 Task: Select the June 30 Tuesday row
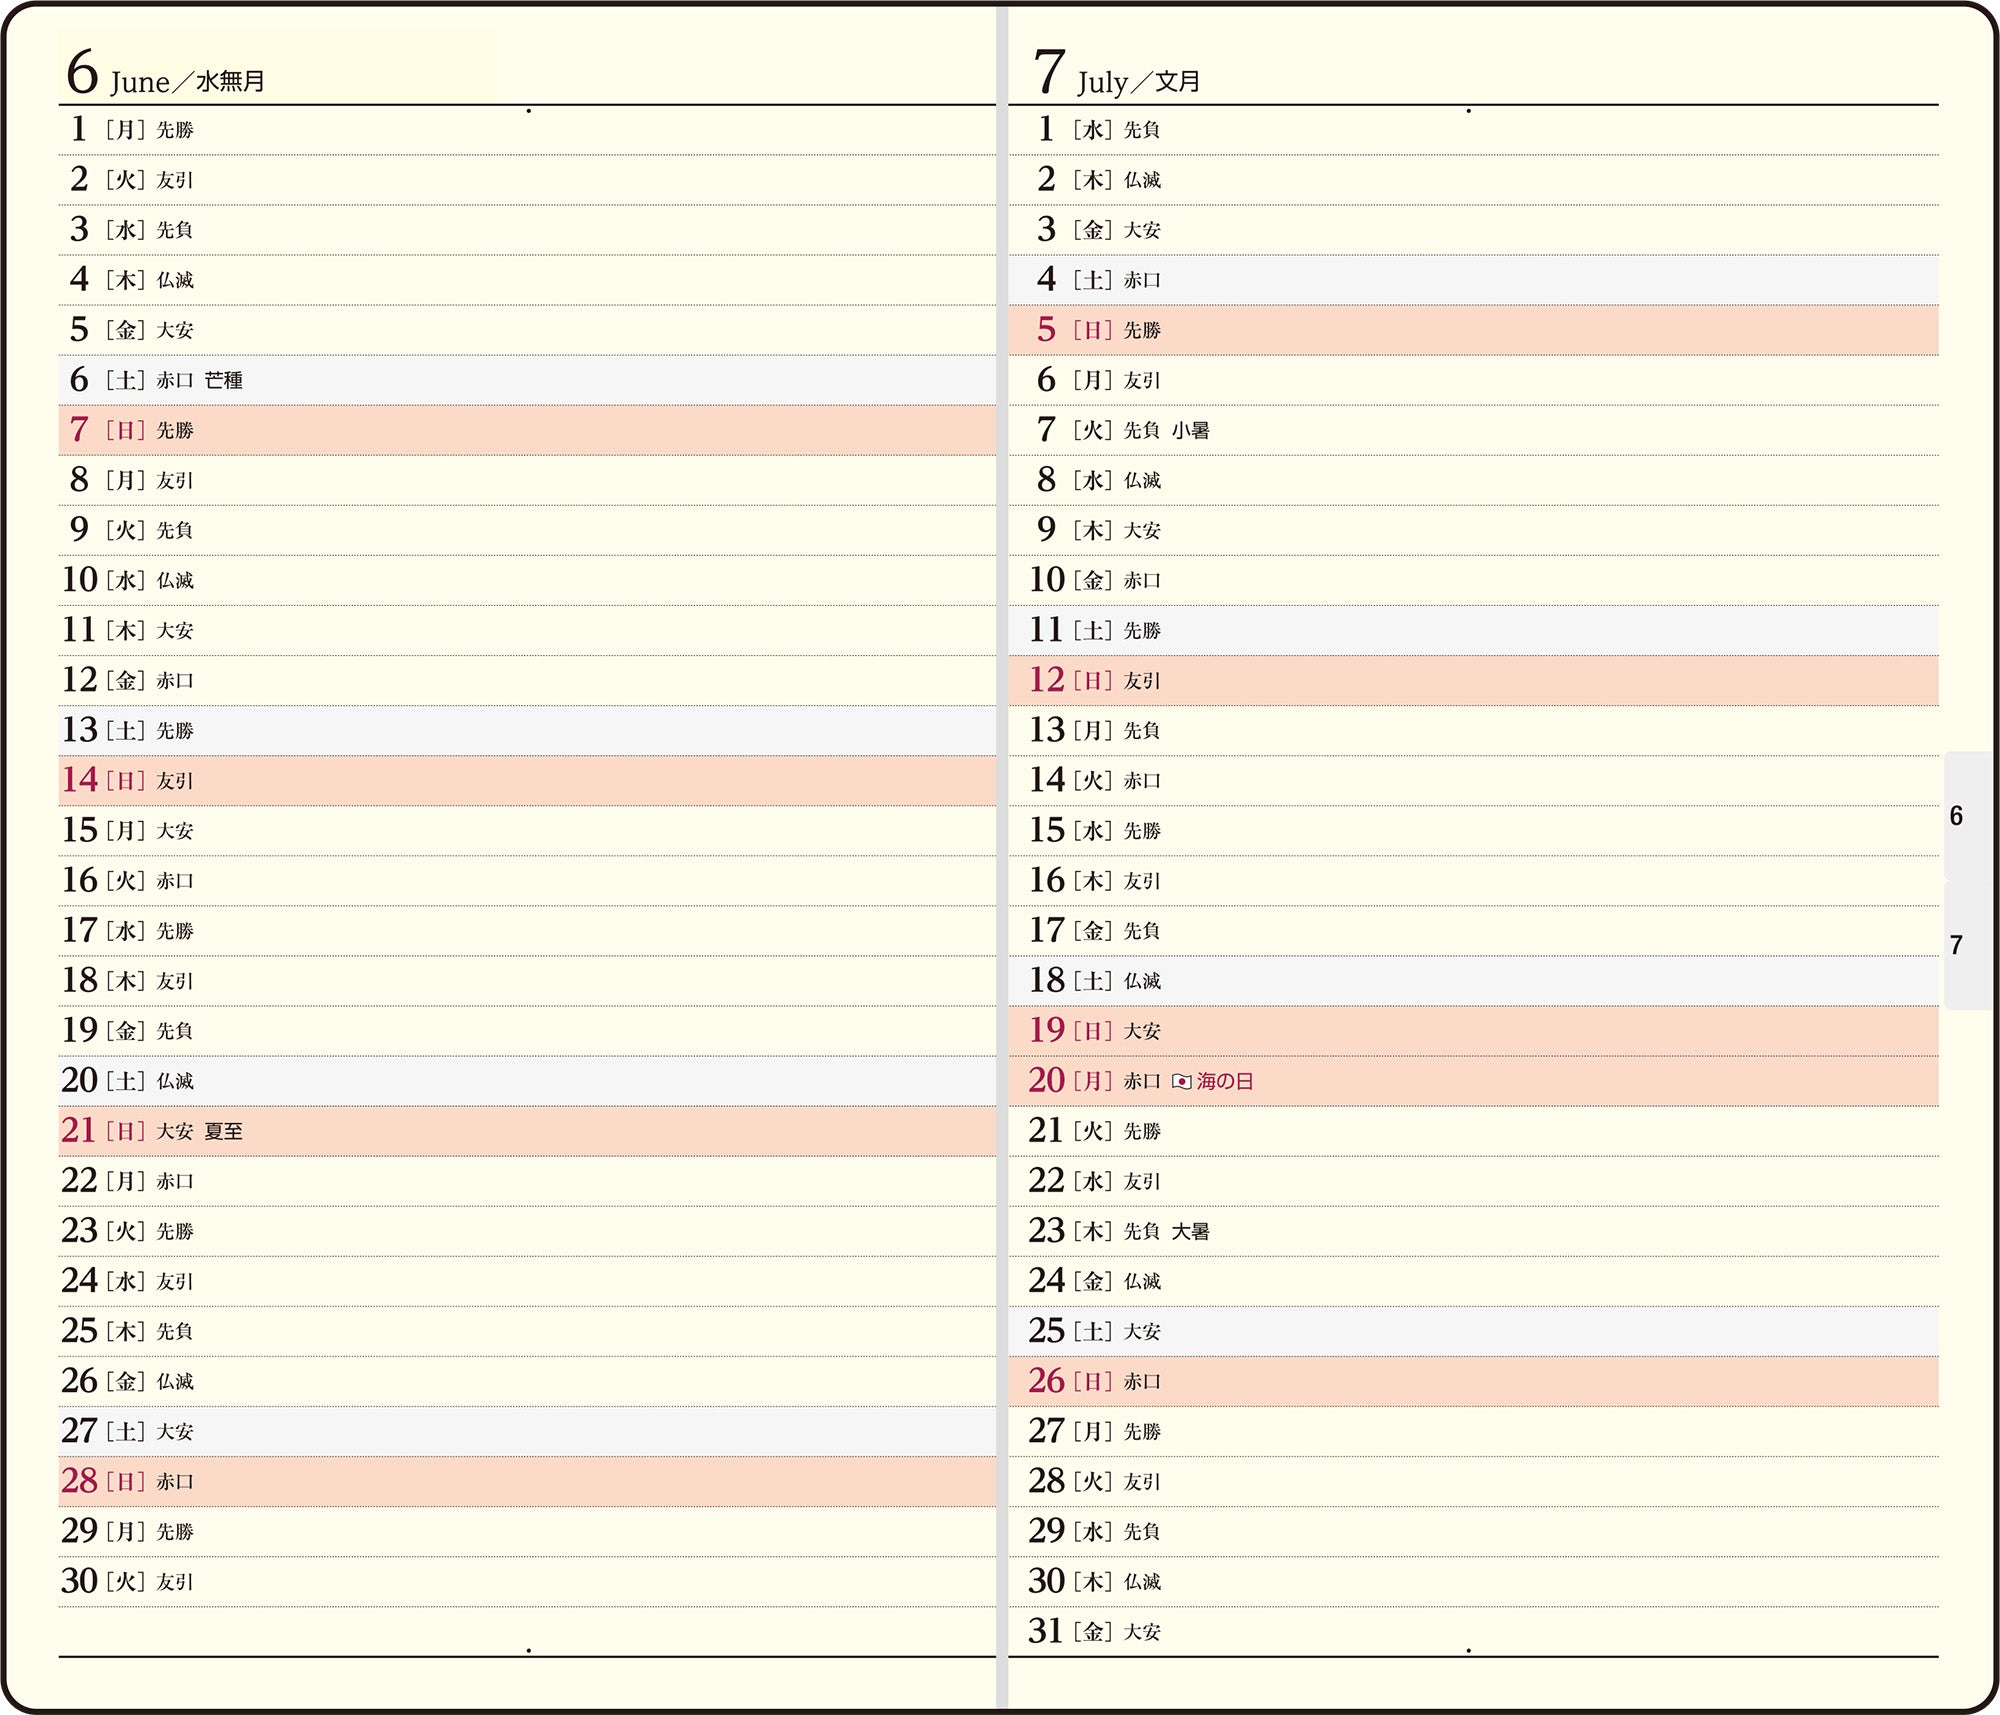pyautogui.click(x=527, y=1582)
